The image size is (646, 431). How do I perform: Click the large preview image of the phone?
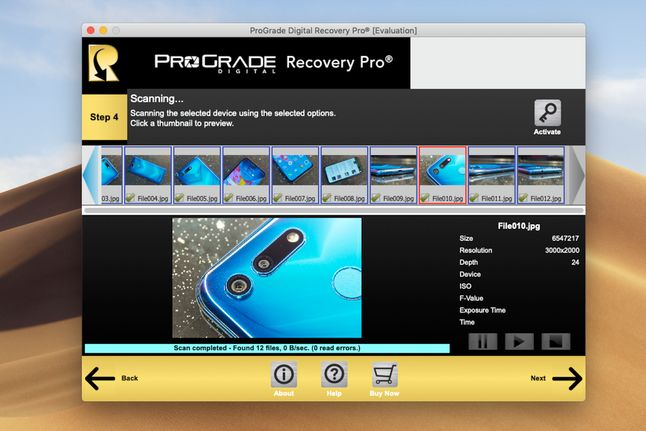[267, 278]
